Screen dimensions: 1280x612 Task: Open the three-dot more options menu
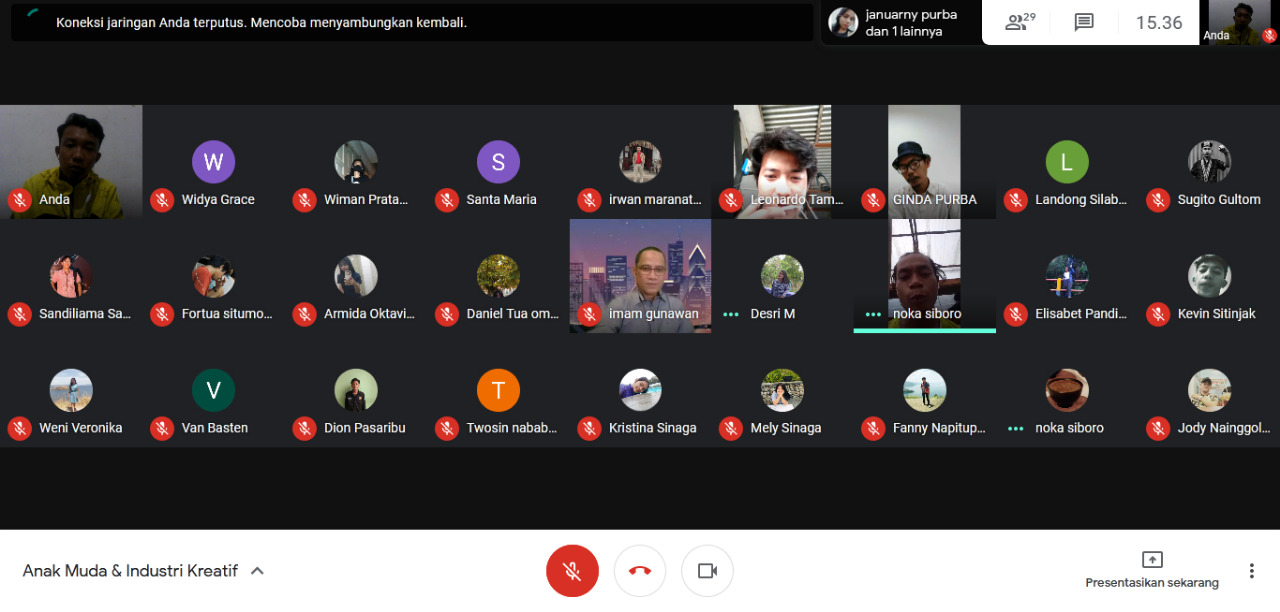pyautogui.click(x=1251, y=571)
